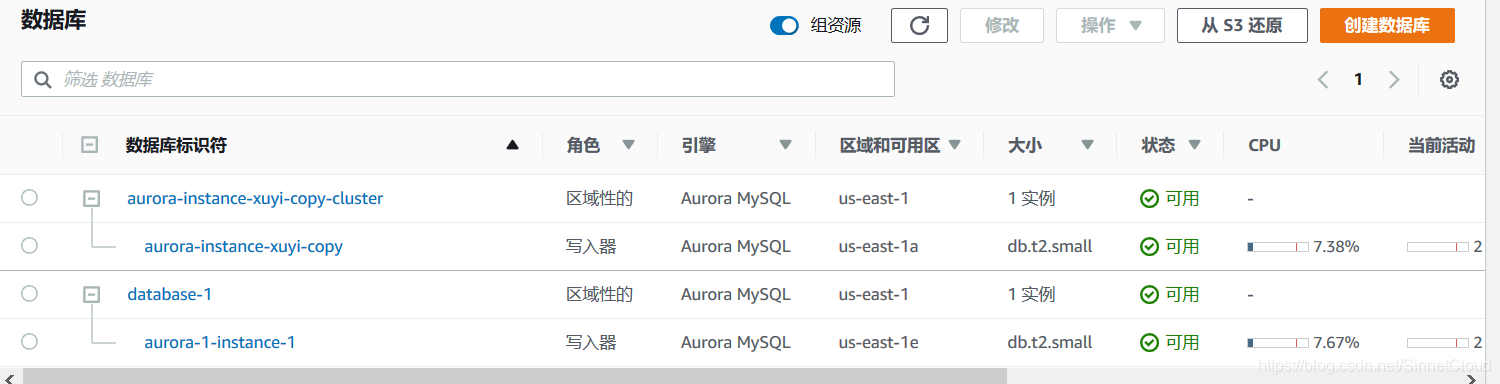Collapse all groups via header minus box
The height and width of the screenshot is (384, 1500).
pyautogui.click(x=89, y=145)
